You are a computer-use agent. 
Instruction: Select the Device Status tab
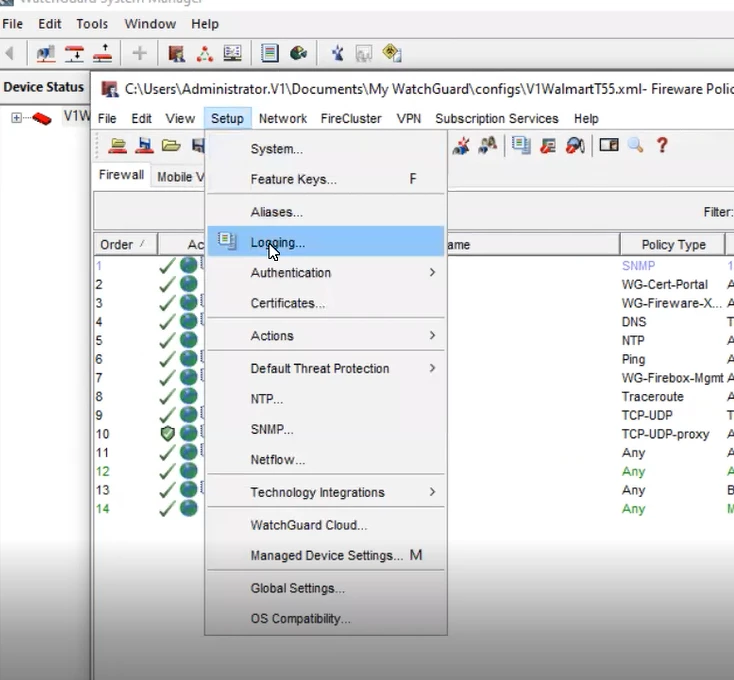[x=44, y=87]
